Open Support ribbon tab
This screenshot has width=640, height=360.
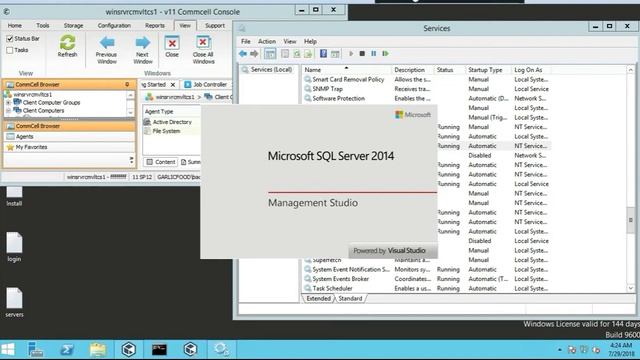(215, 25)
